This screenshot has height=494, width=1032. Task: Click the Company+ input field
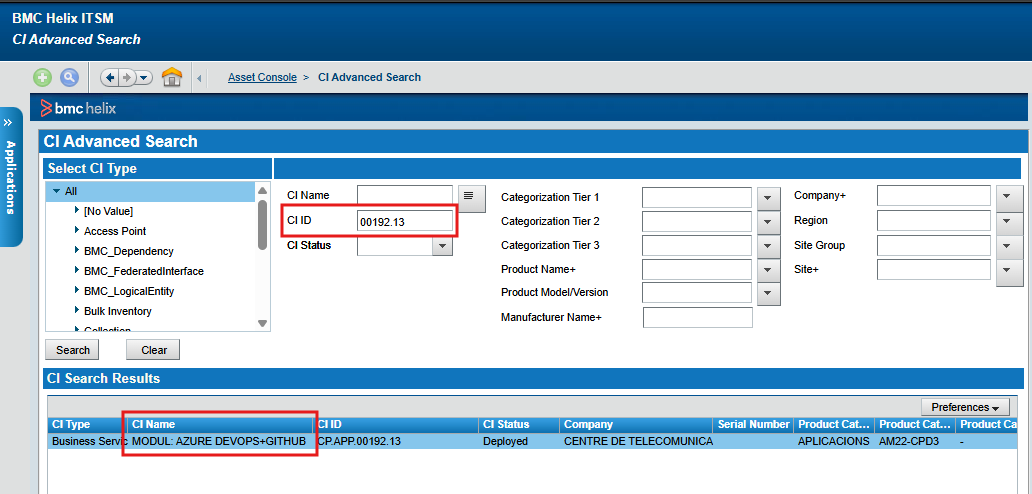(934, 195)
